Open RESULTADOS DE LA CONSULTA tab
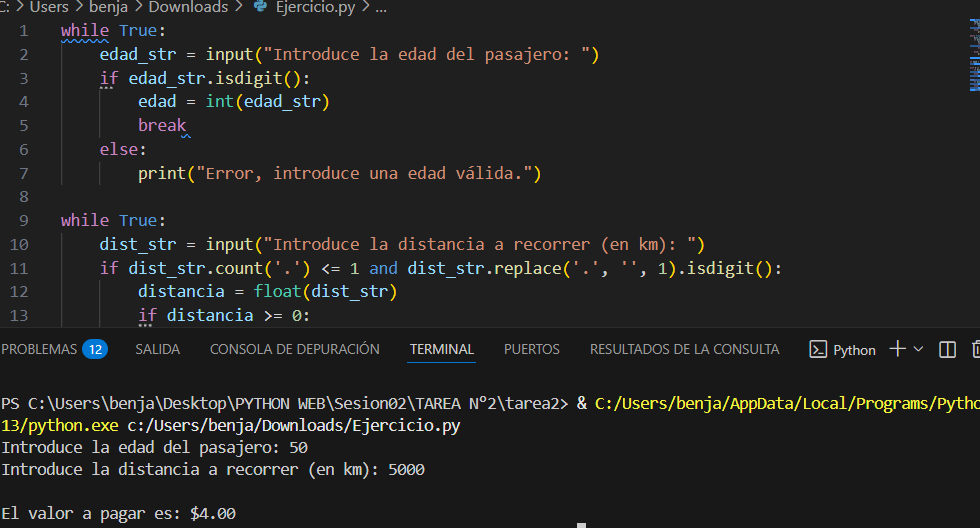 [x=684, y=349]
